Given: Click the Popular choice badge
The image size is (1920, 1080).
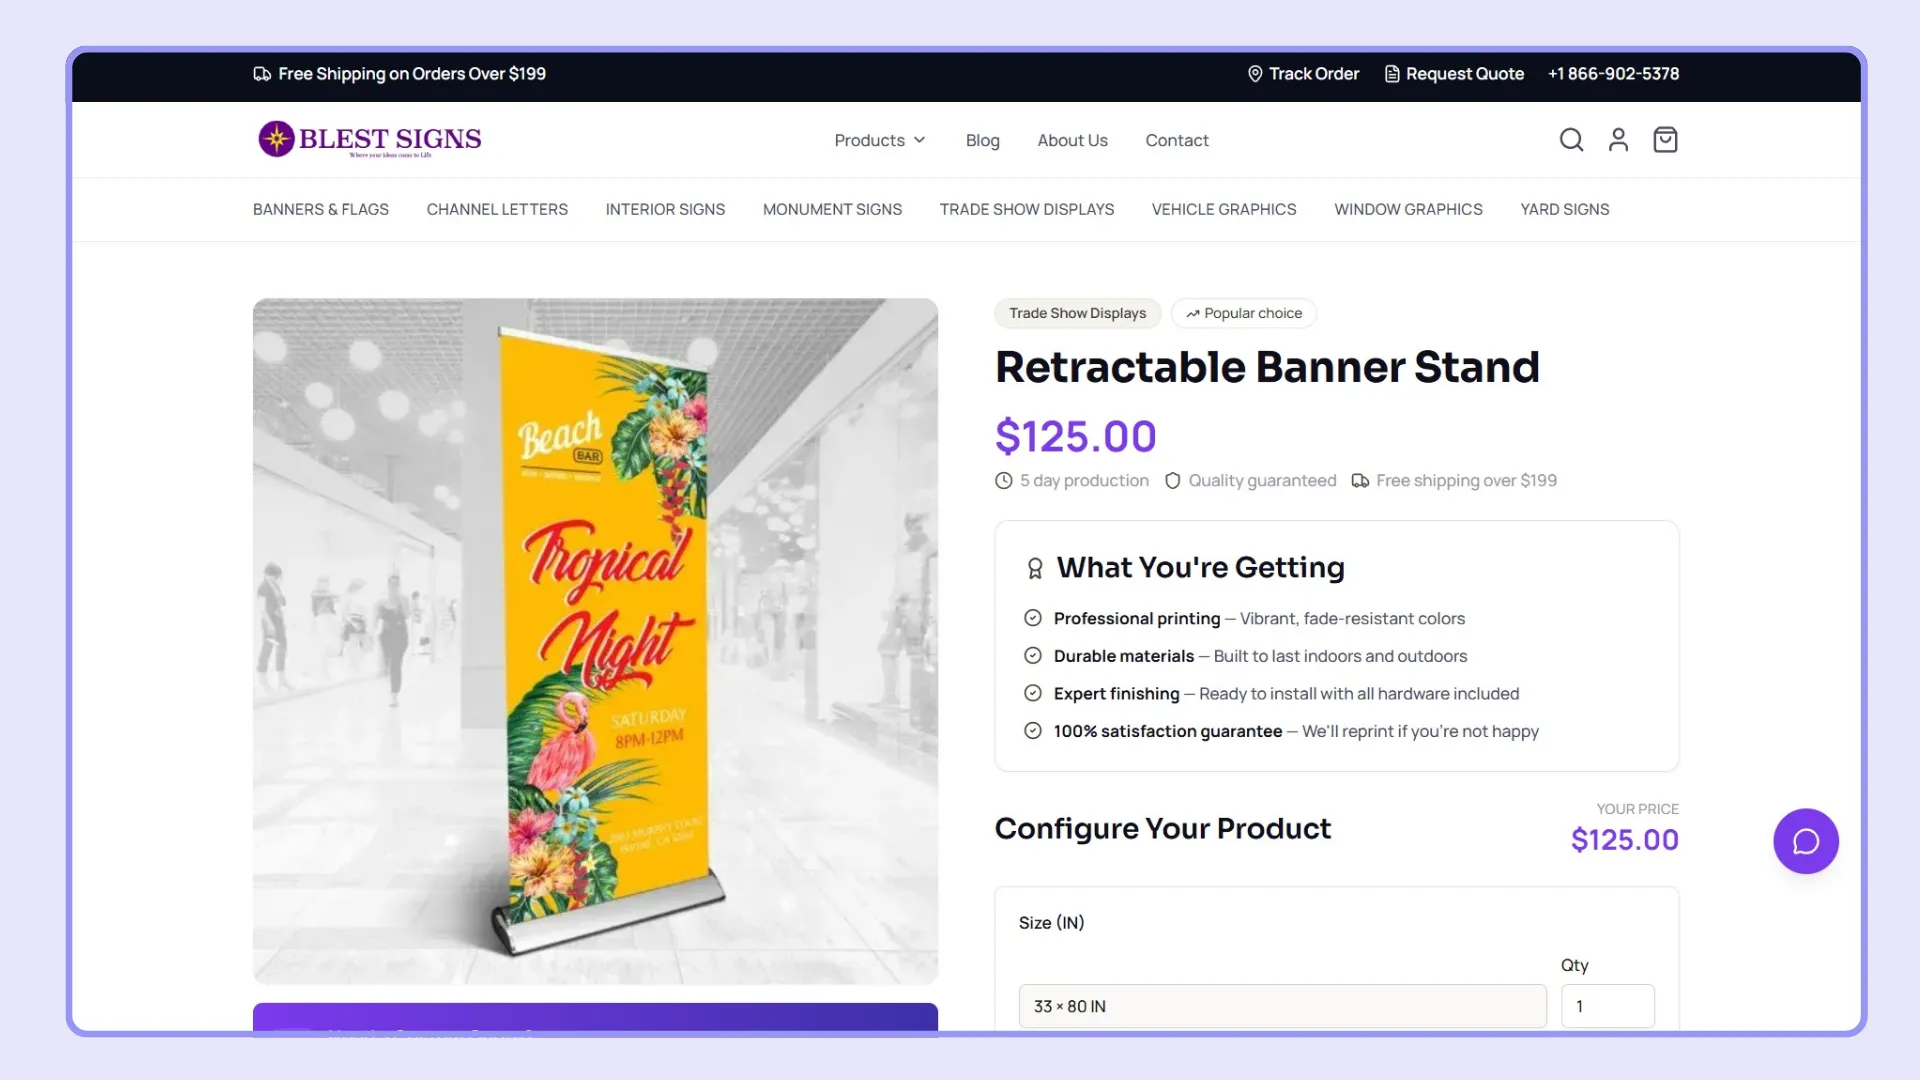Looking at the screenshot, I should point(1243,313).
